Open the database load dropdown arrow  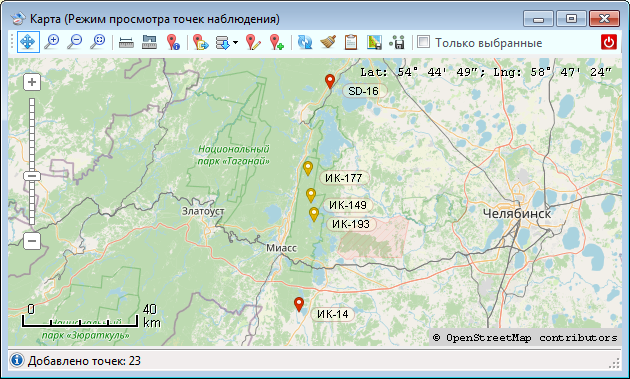[x=235, y=42]
